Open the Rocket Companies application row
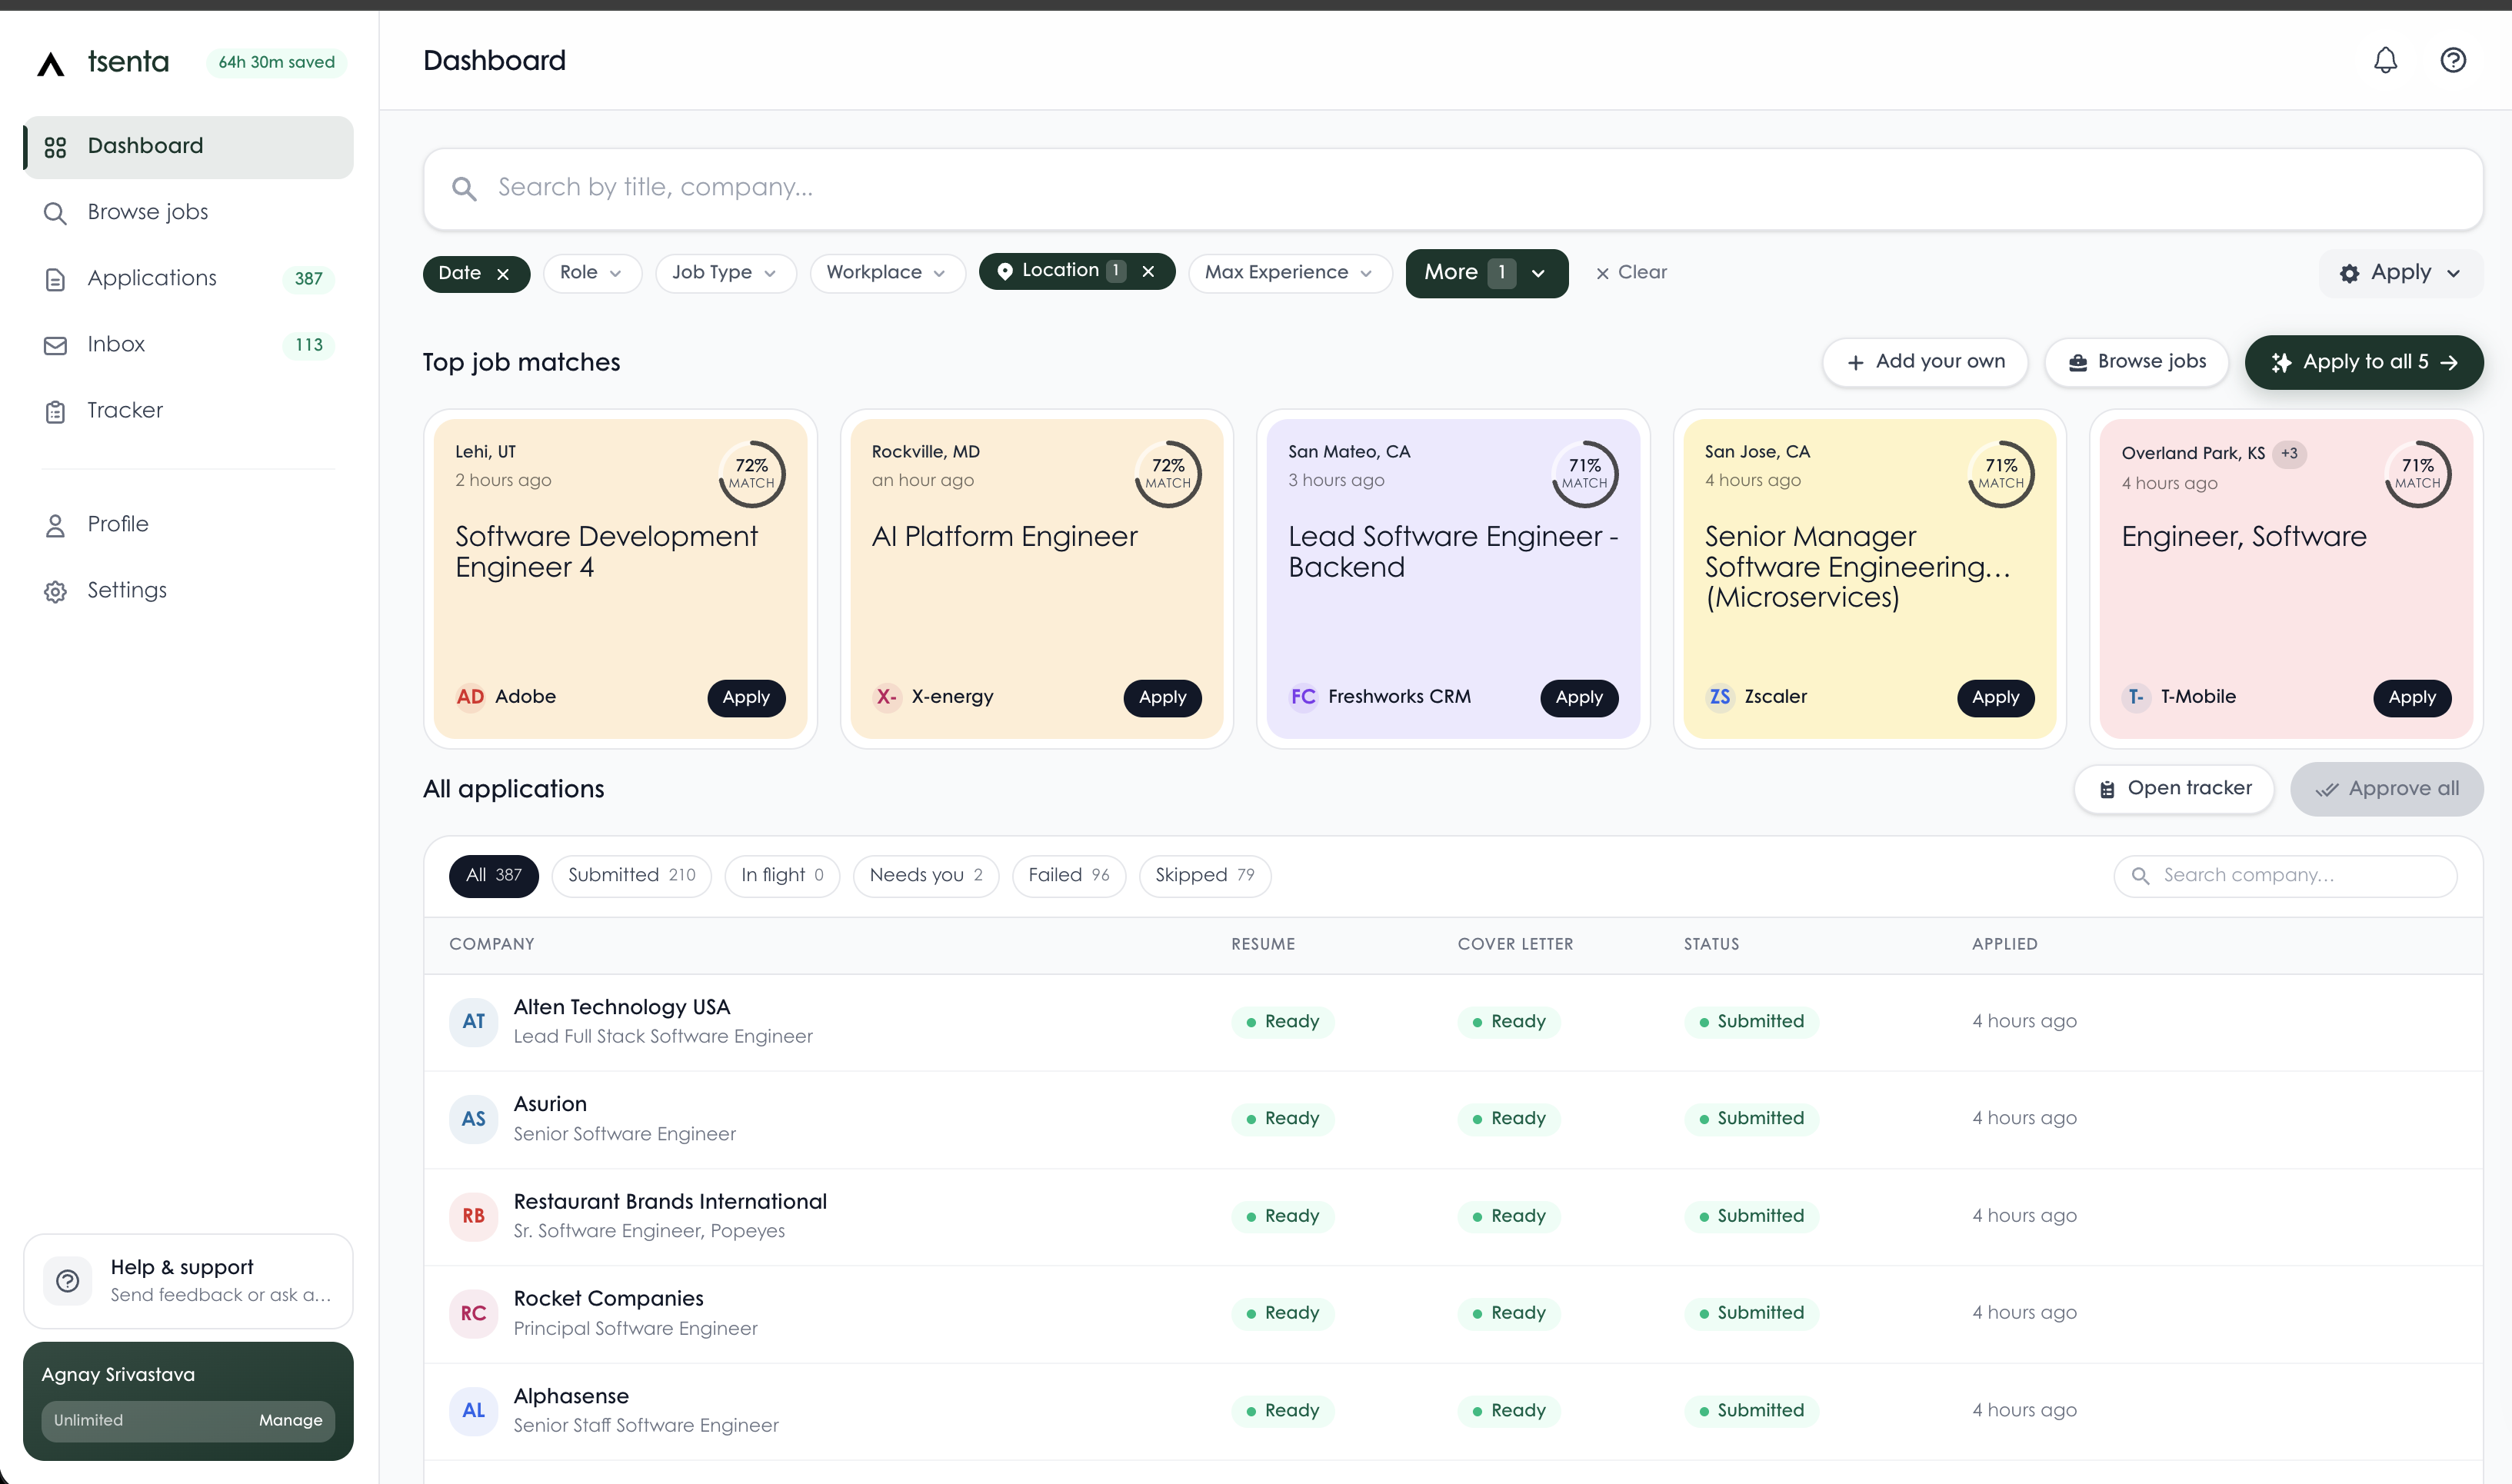This screenshot has width=2512, height=1484. [1453, 1314]
